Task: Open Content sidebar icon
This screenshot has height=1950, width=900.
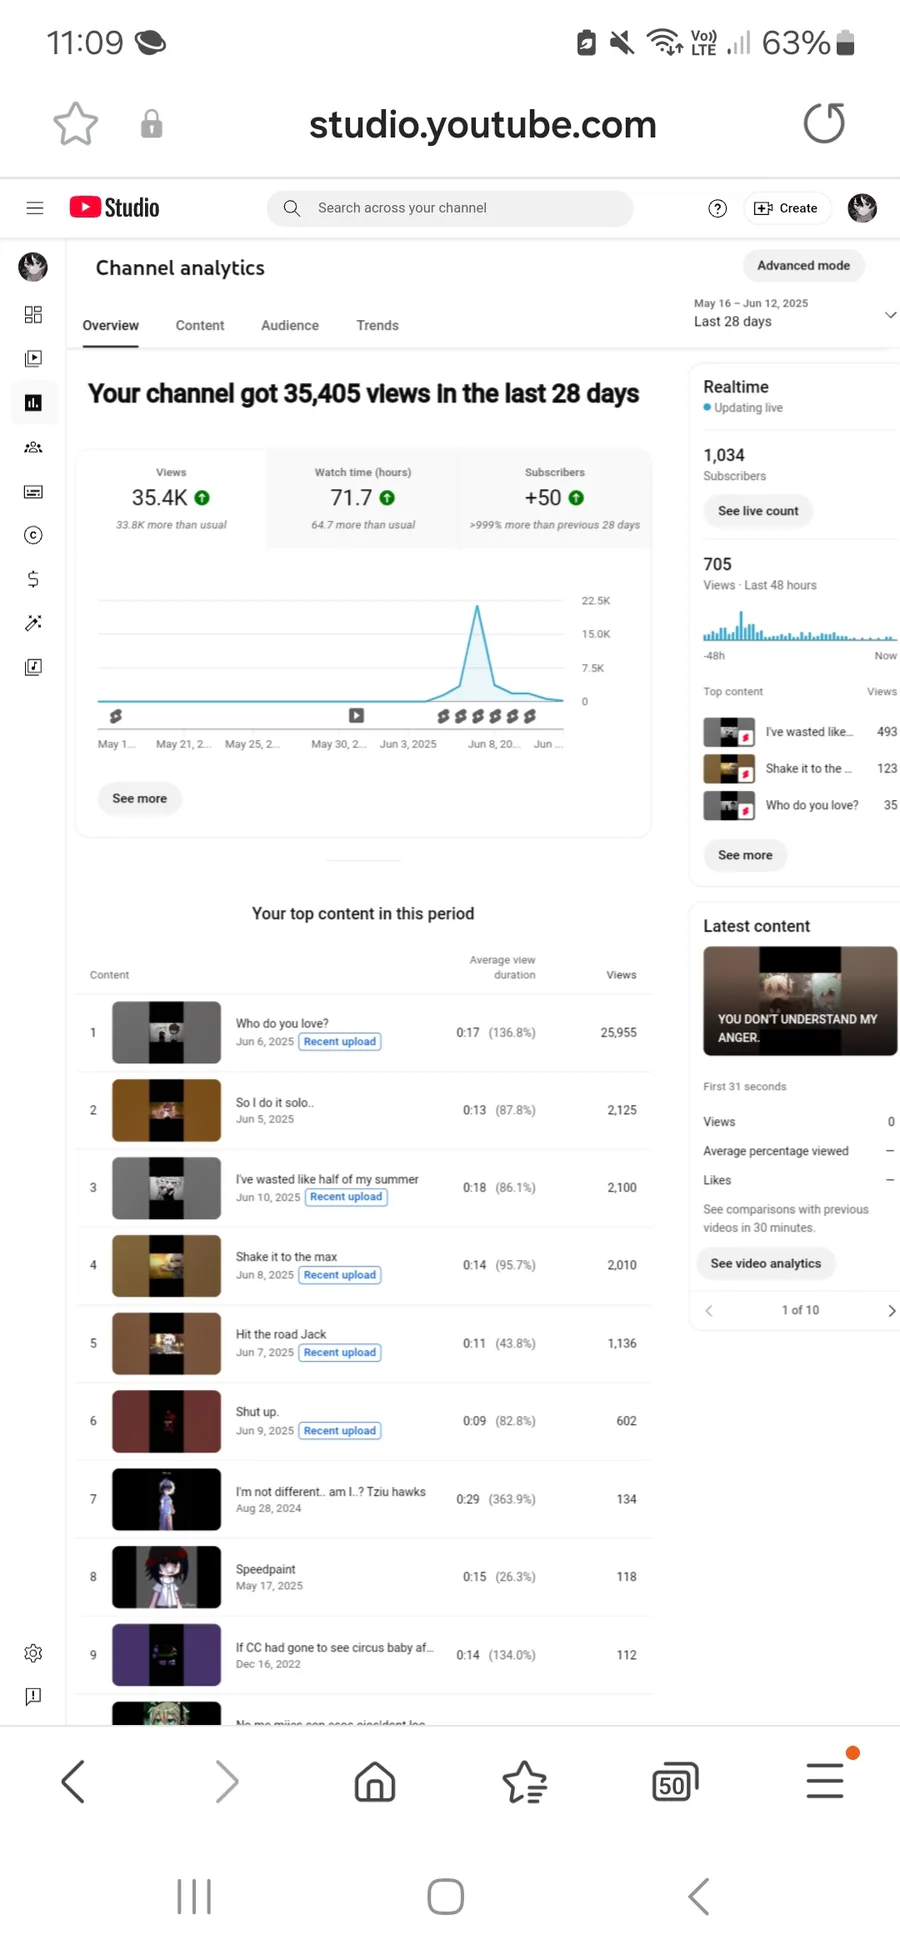Action: (33, 359)
